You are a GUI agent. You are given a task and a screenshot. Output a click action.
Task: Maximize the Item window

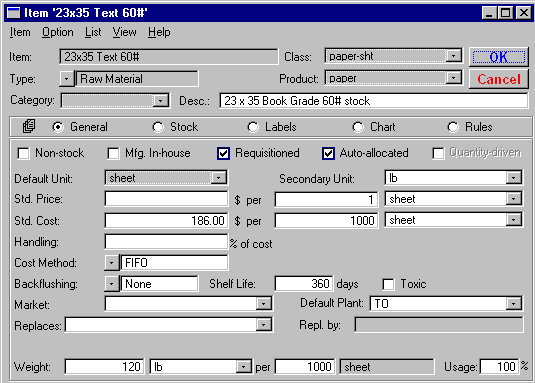[x=505, y=13]
